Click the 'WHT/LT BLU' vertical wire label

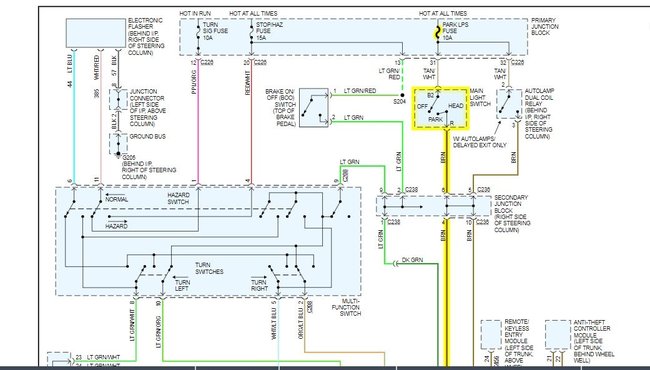[x=274, y=324]
